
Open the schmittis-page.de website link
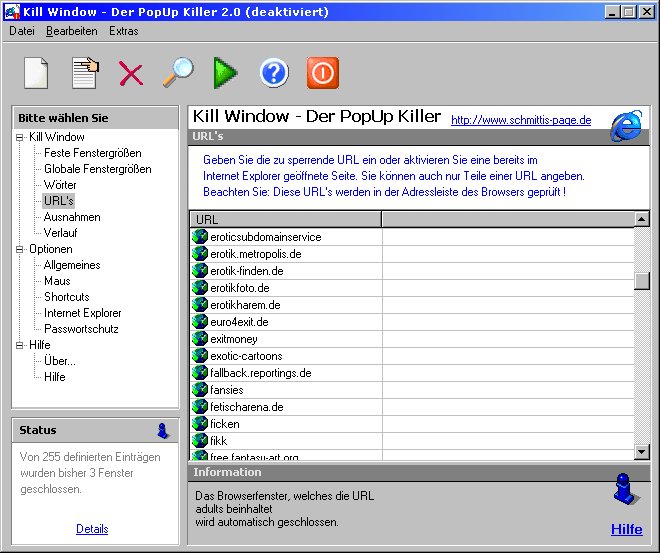pyautogui.click(x=521, y=120)
